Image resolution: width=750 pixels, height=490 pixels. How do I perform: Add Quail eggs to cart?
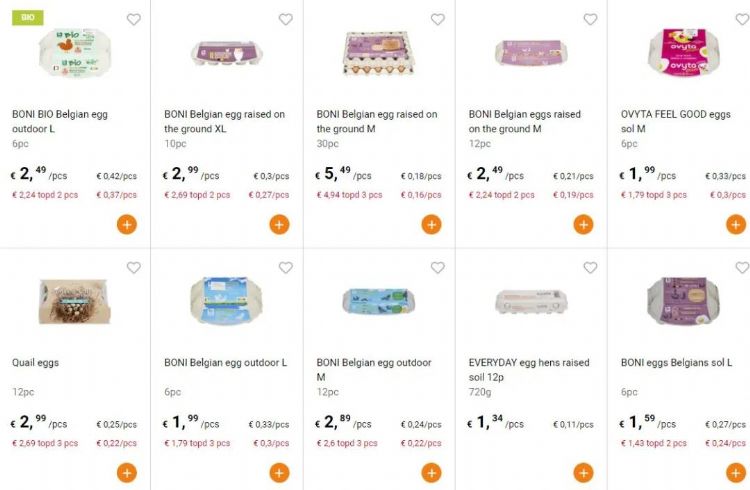(x=127, y=472)
